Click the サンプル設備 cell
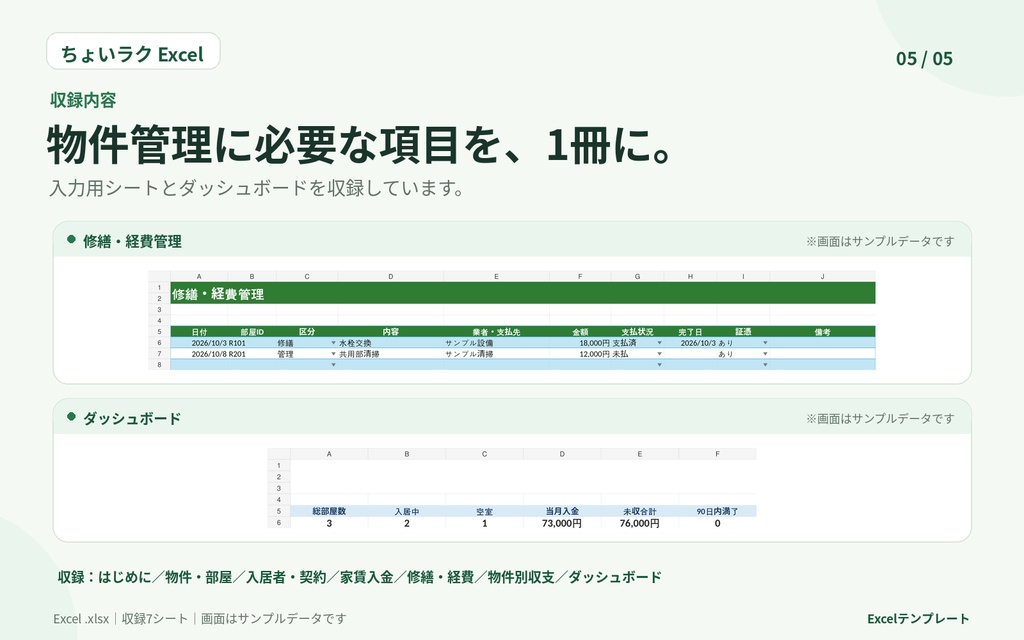This screenshot has height=640, width=1024. pyautogui.click(x=496, y=343)
